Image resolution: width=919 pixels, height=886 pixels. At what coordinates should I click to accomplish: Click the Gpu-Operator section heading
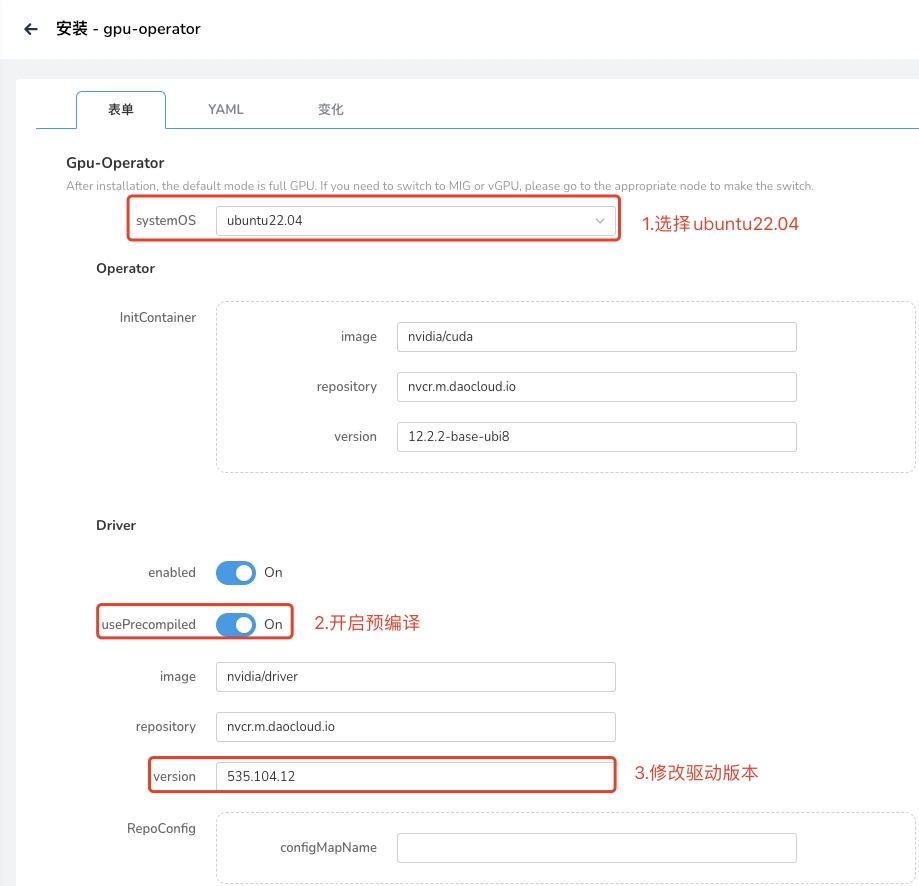point(115,163)
